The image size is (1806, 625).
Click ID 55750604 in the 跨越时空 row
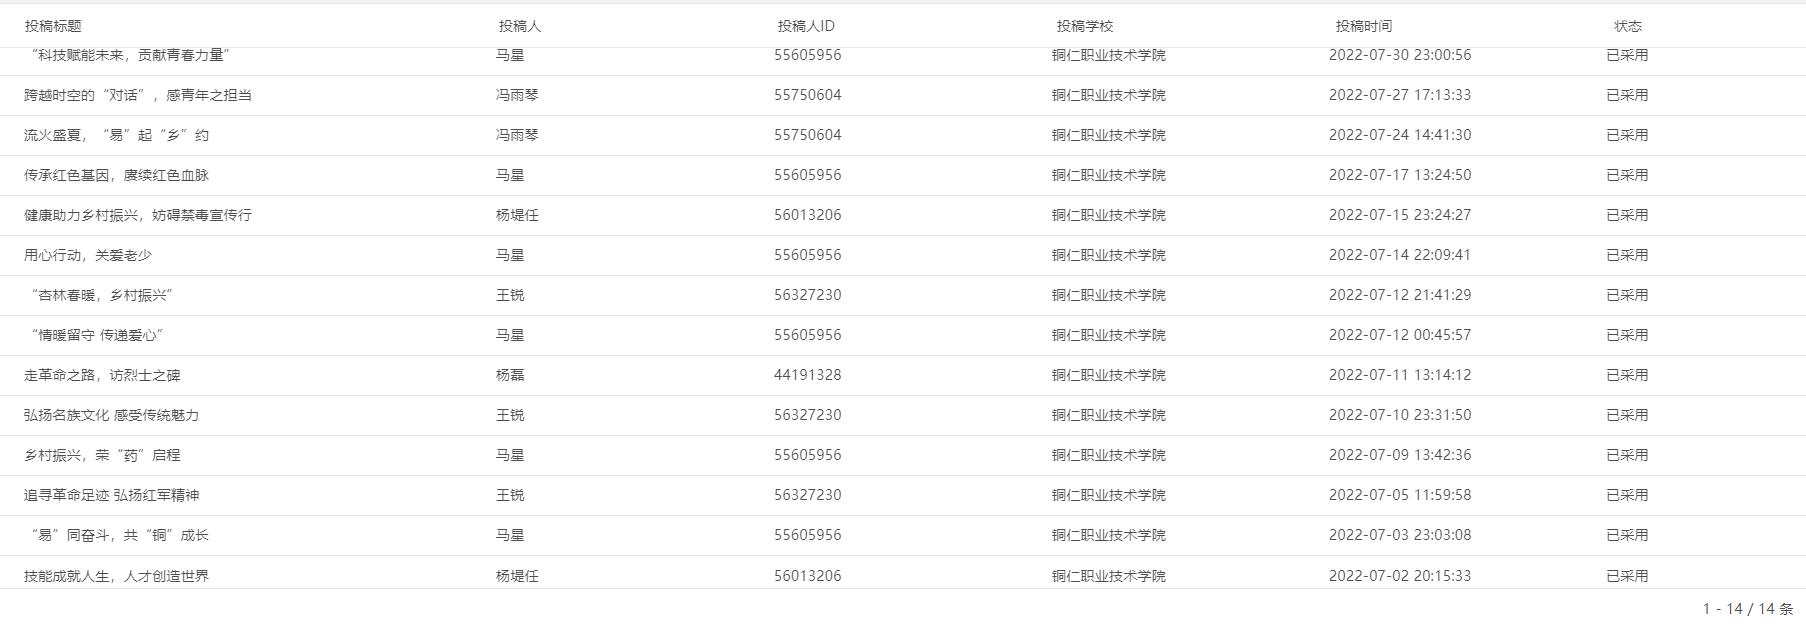807,95
